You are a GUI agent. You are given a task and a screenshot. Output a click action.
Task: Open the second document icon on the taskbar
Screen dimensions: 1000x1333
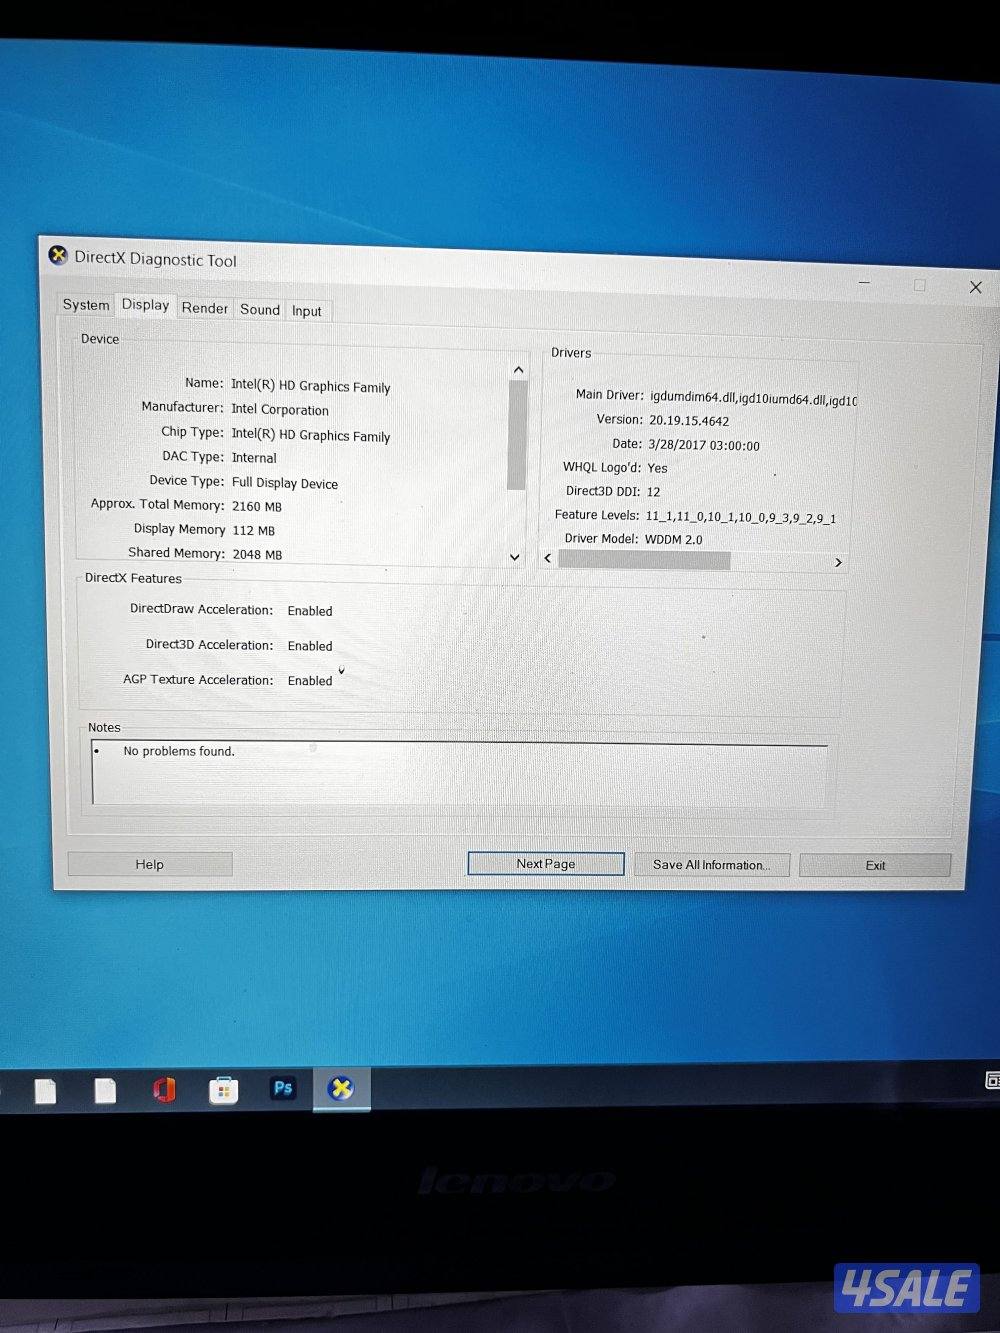pos(105,1089)
